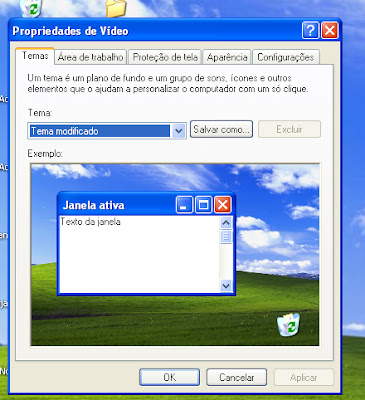Click the desktop Recycle Bin icon behind dialog
The image size is (365, 400).
31,8
